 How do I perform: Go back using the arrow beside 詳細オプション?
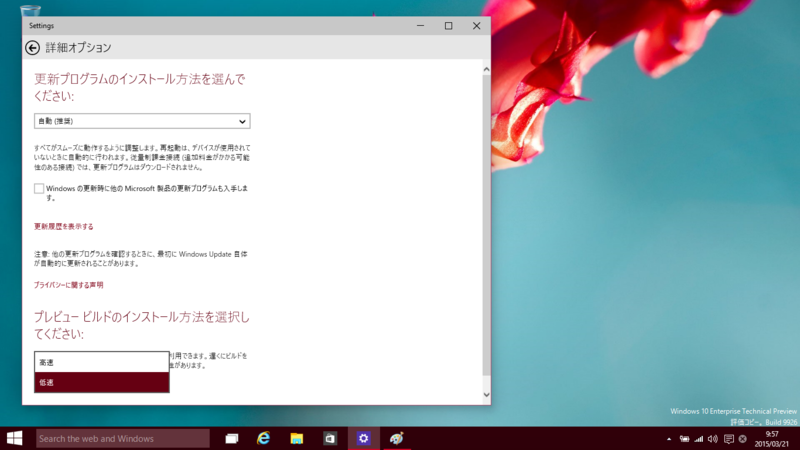coord(32,47)
